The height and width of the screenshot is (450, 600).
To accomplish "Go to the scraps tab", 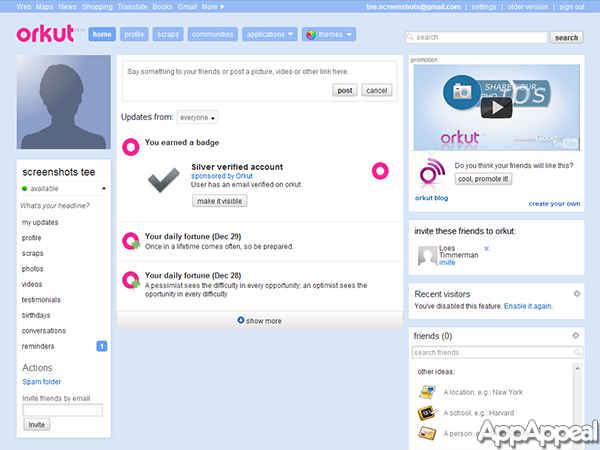I will tap(168, 34).
